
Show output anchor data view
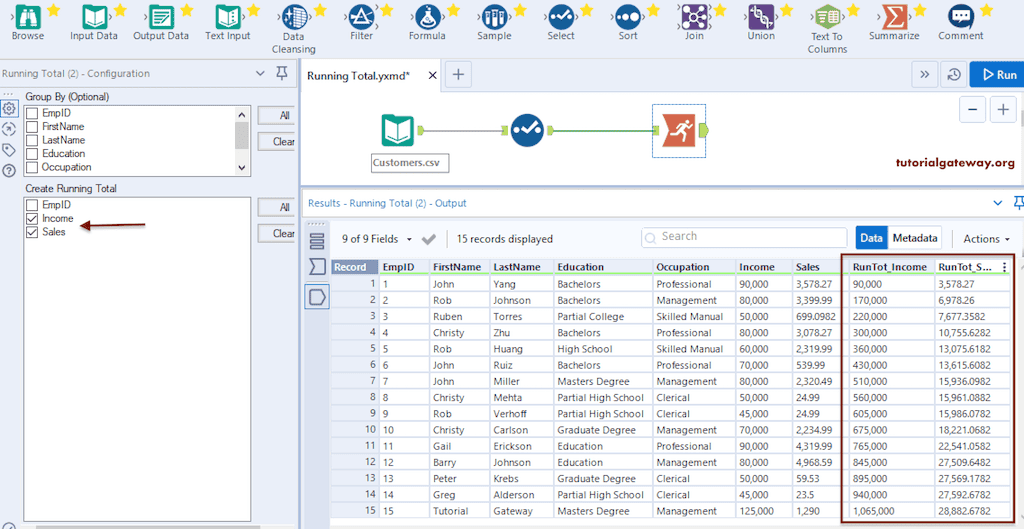[x=317, y=297]
